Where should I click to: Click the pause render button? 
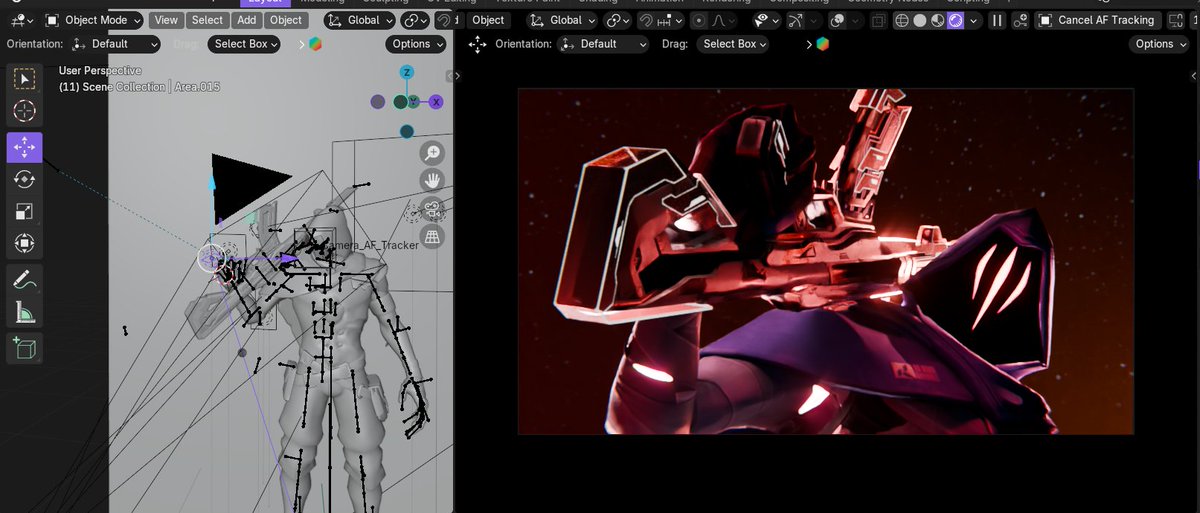tap(997, 20)
